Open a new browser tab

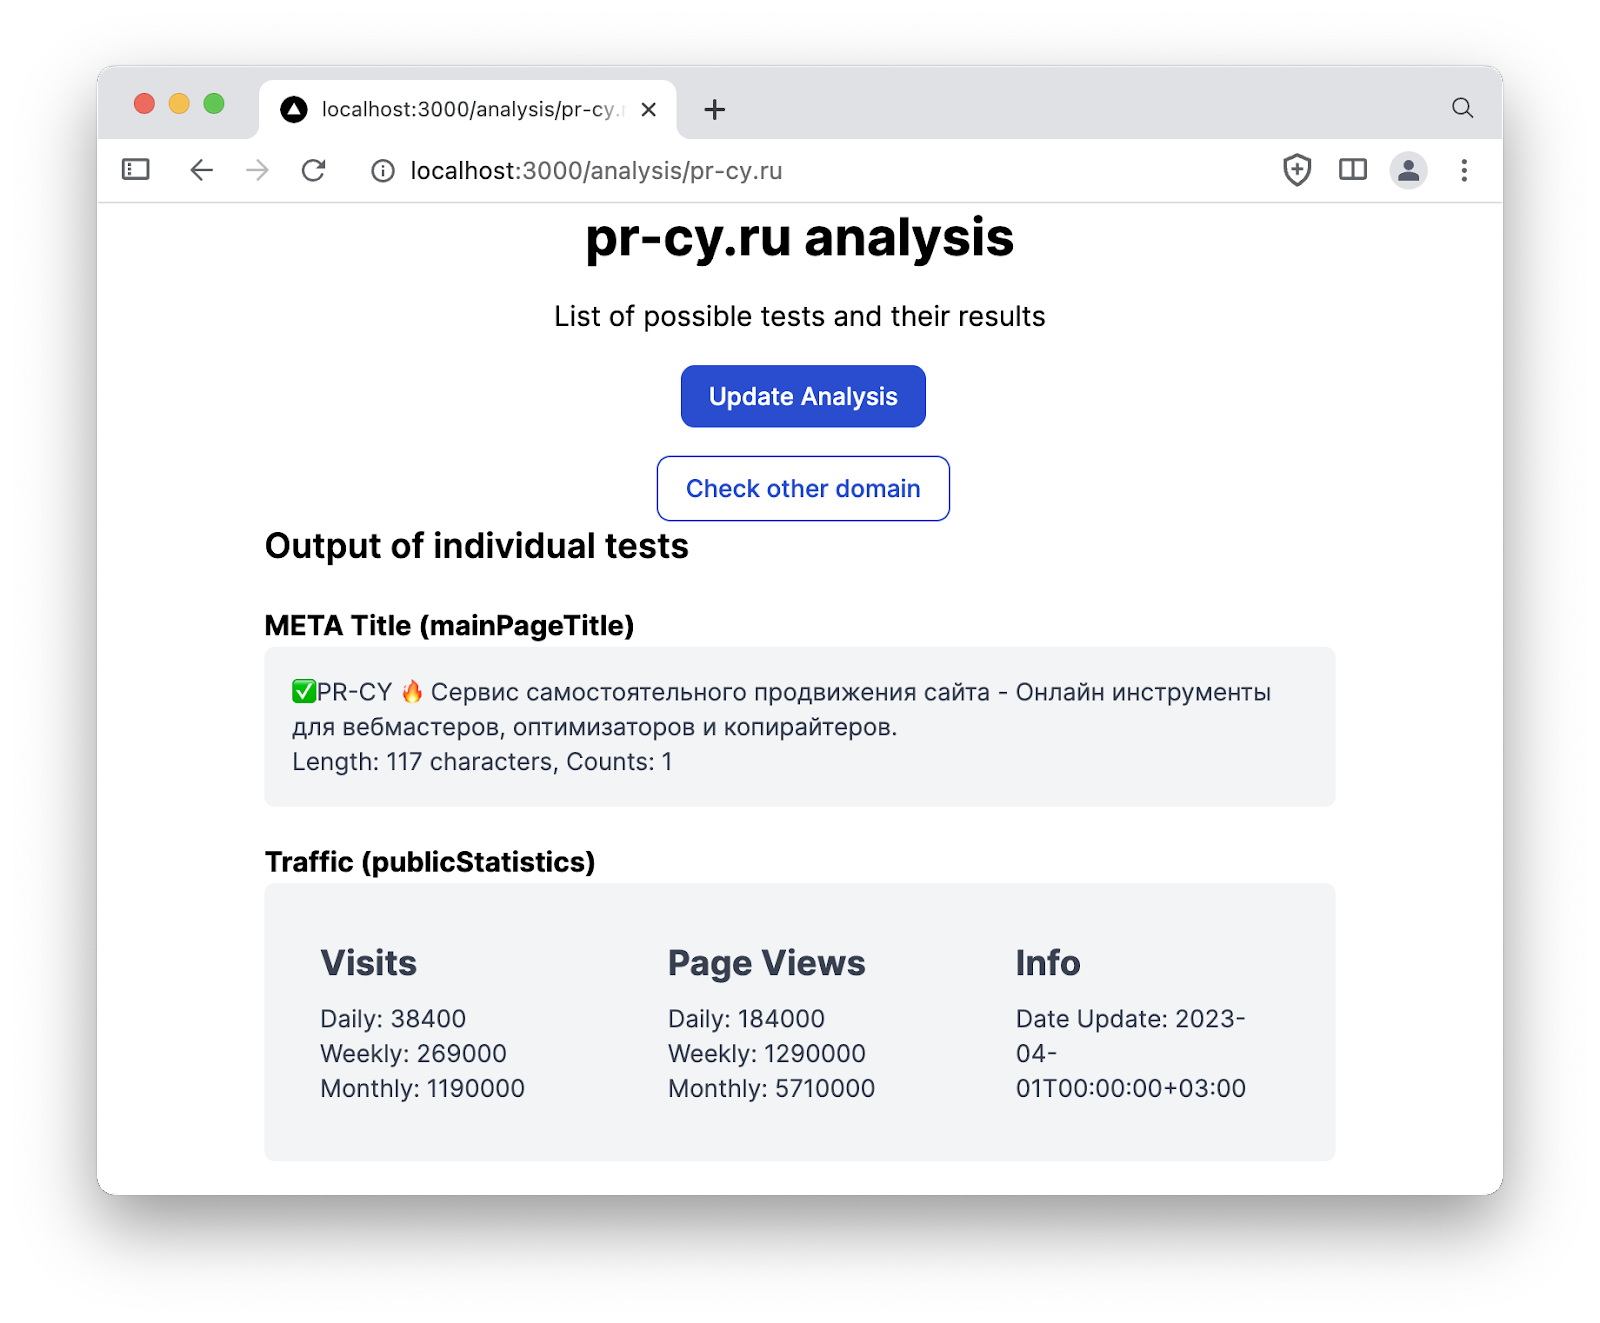tap(714, 109)
